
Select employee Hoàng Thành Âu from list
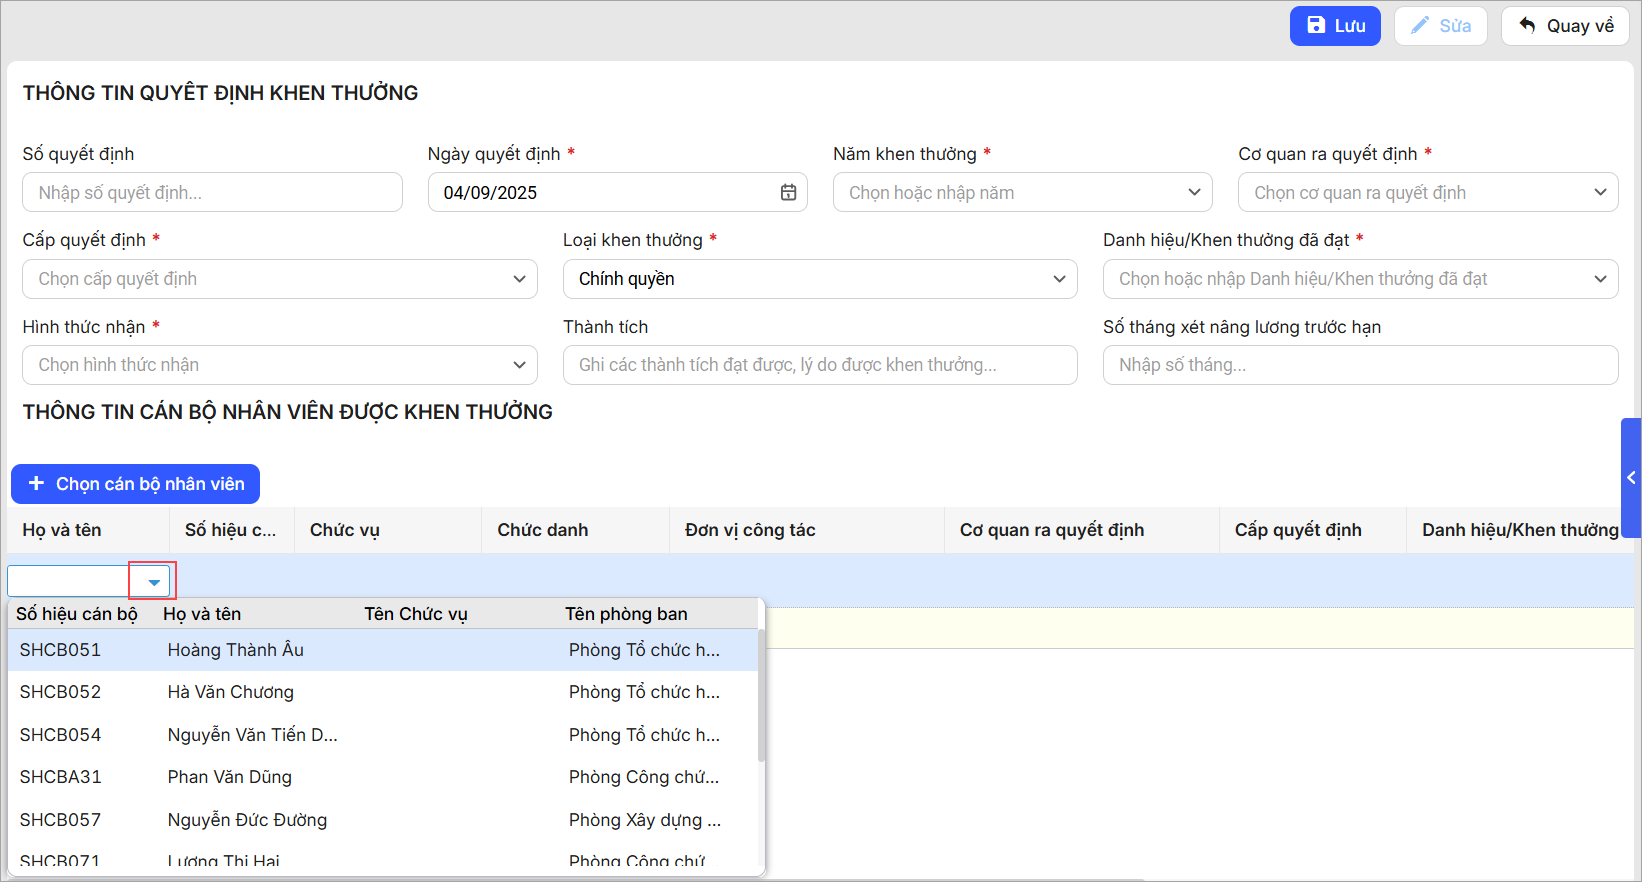click(236, 650)
